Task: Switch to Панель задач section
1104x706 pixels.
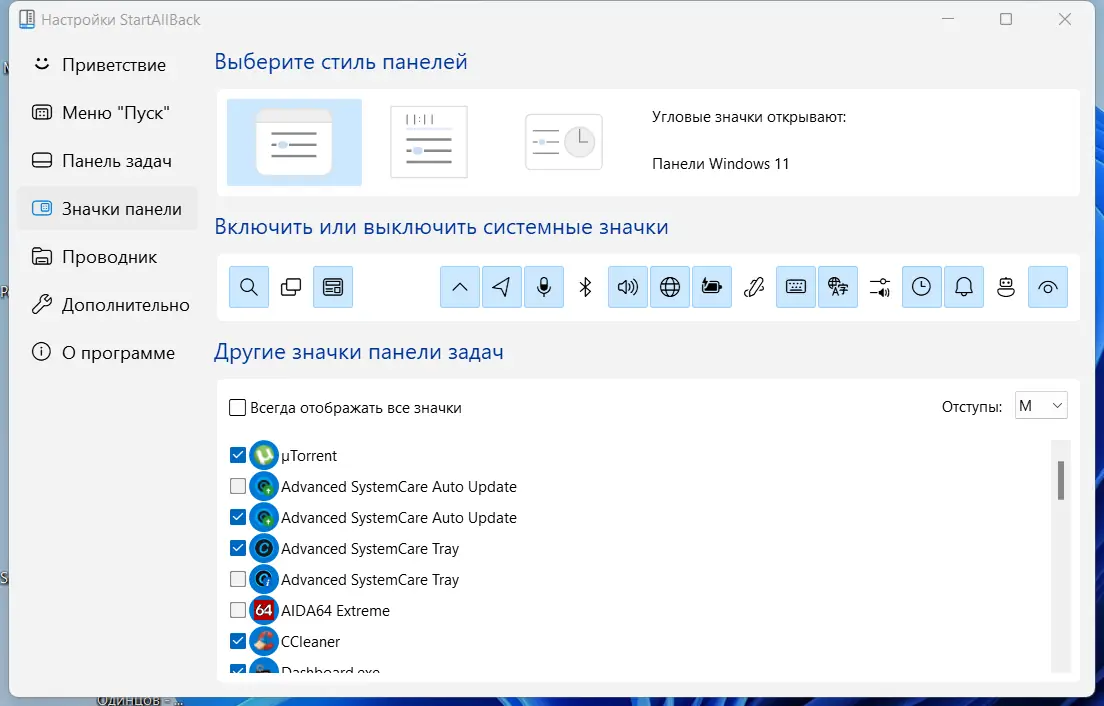Action: coord(107,160)
